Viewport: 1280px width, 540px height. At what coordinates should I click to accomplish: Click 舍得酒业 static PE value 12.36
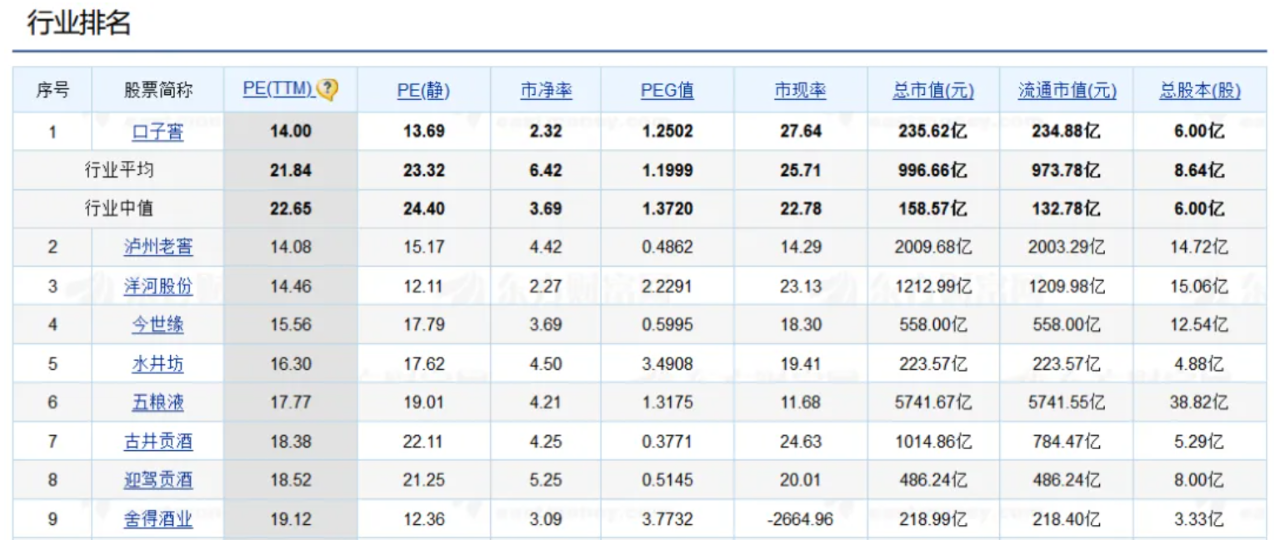point(423,519)
